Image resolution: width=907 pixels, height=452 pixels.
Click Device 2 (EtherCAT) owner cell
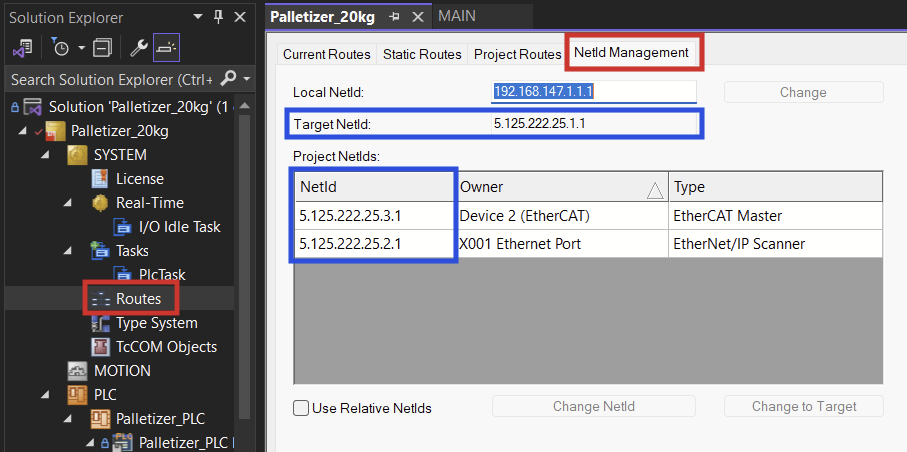point(562,216)
